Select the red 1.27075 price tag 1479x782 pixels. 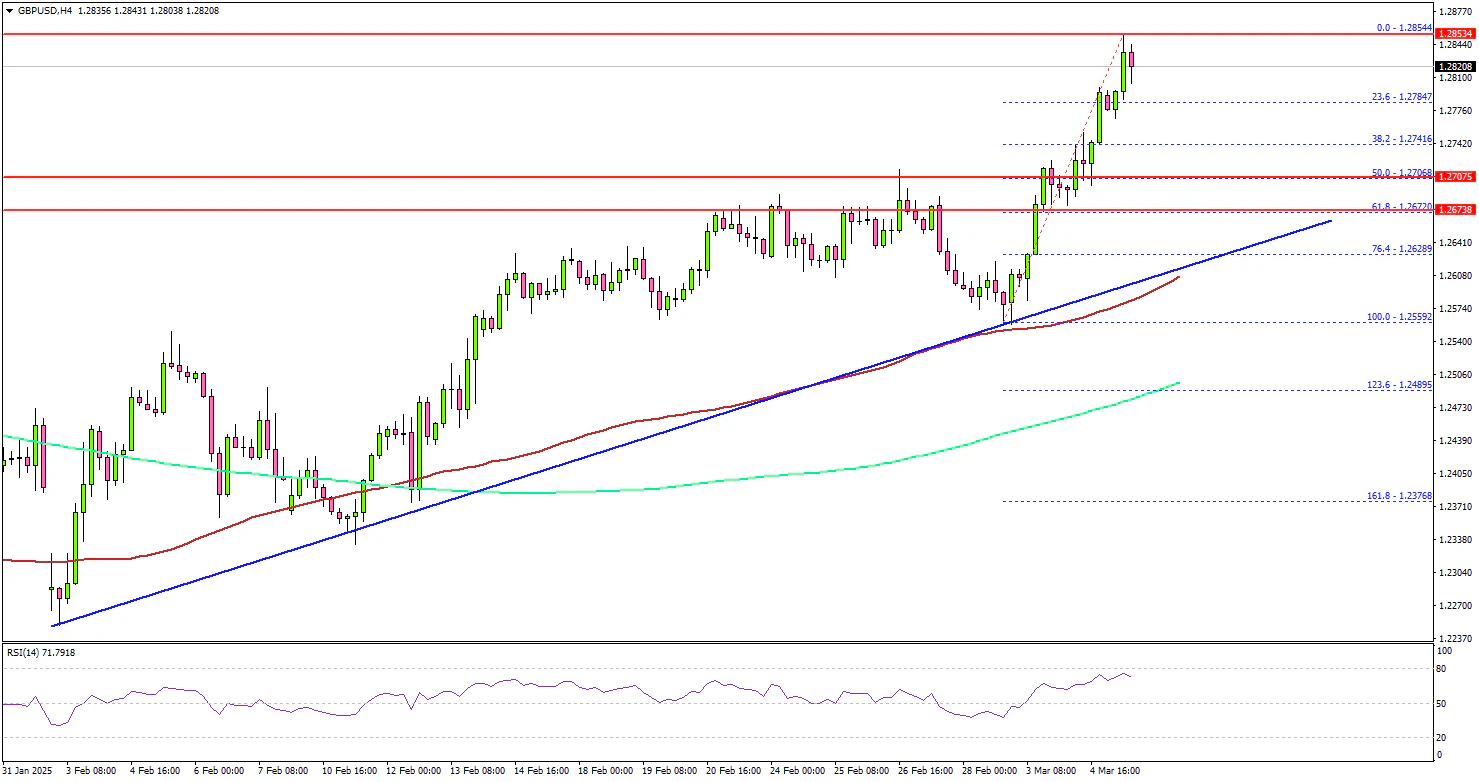point(1456,177)
